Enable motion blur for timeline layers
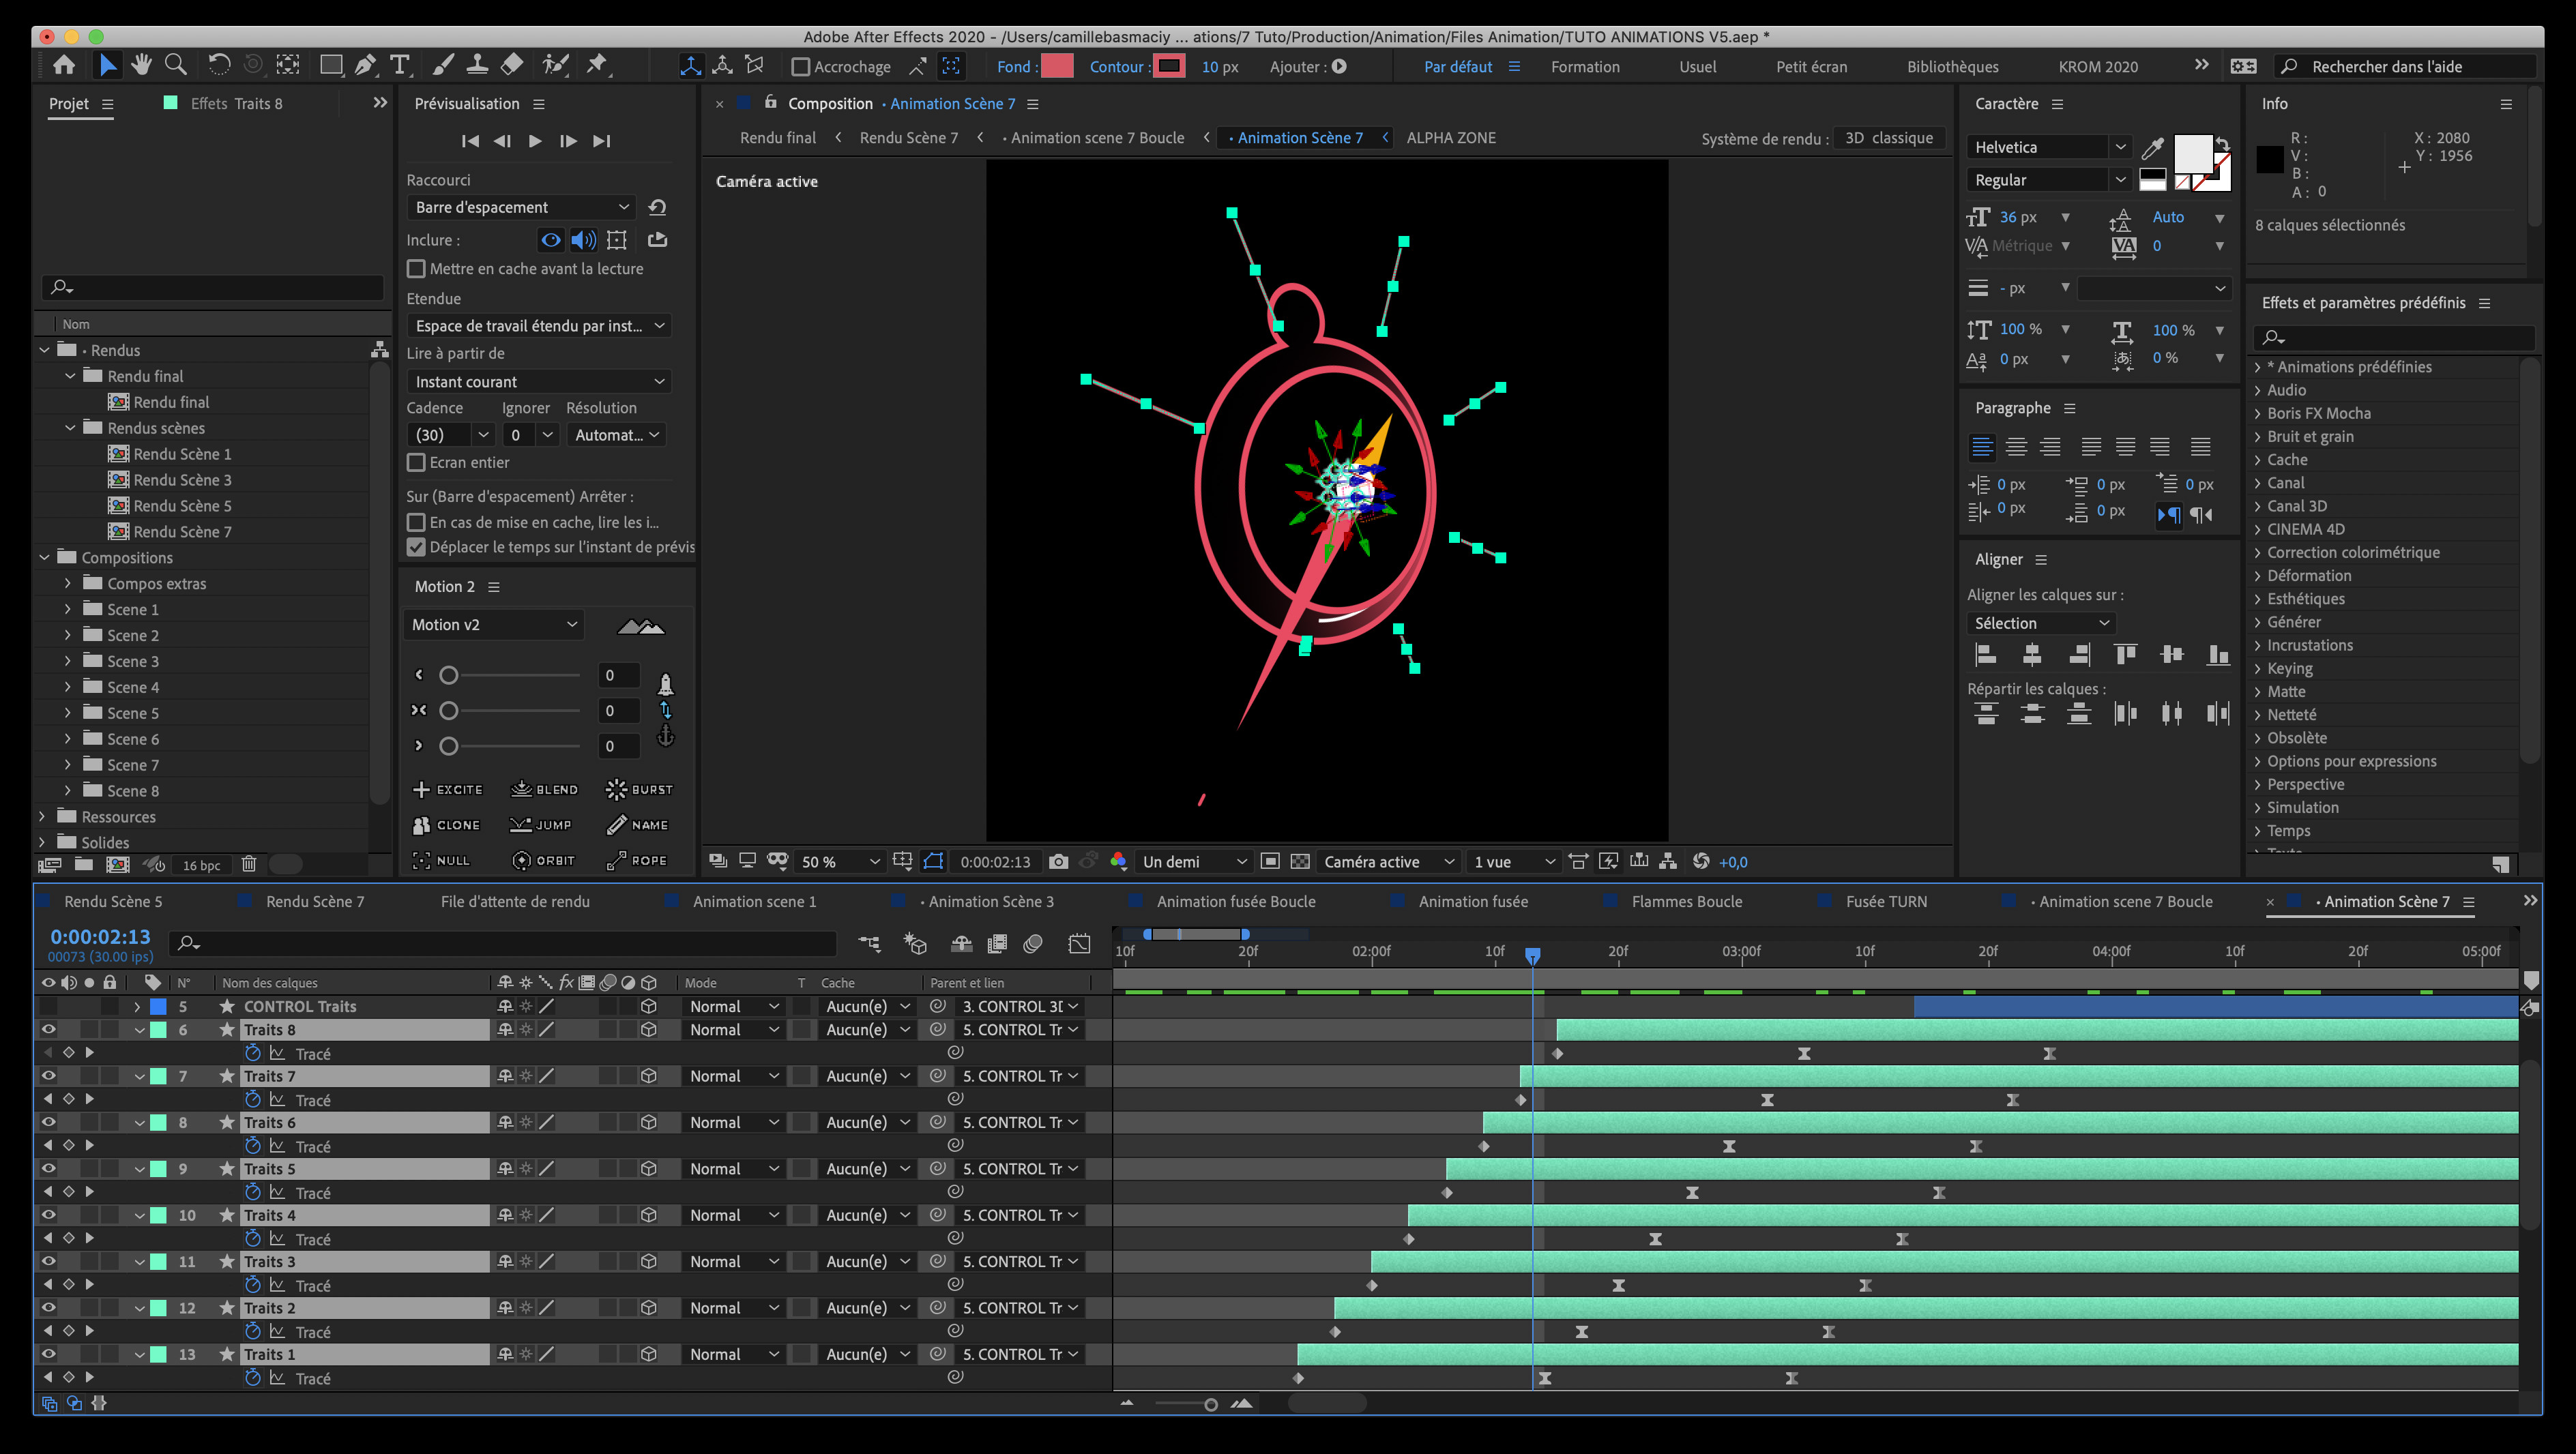 [x=1033, y=943]
